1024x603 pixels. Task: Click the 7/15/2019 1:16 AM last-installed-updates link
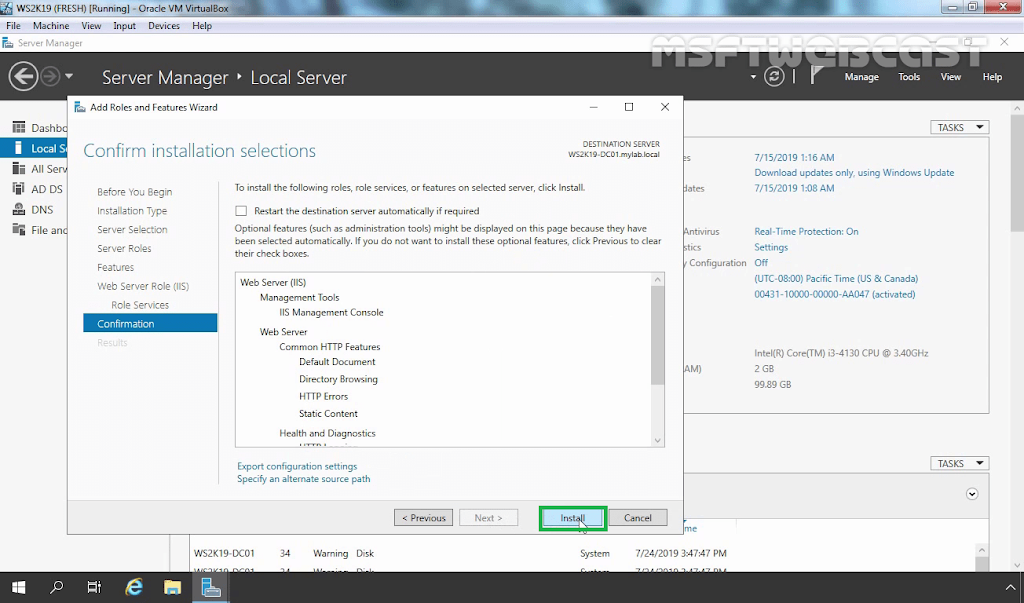794,157
